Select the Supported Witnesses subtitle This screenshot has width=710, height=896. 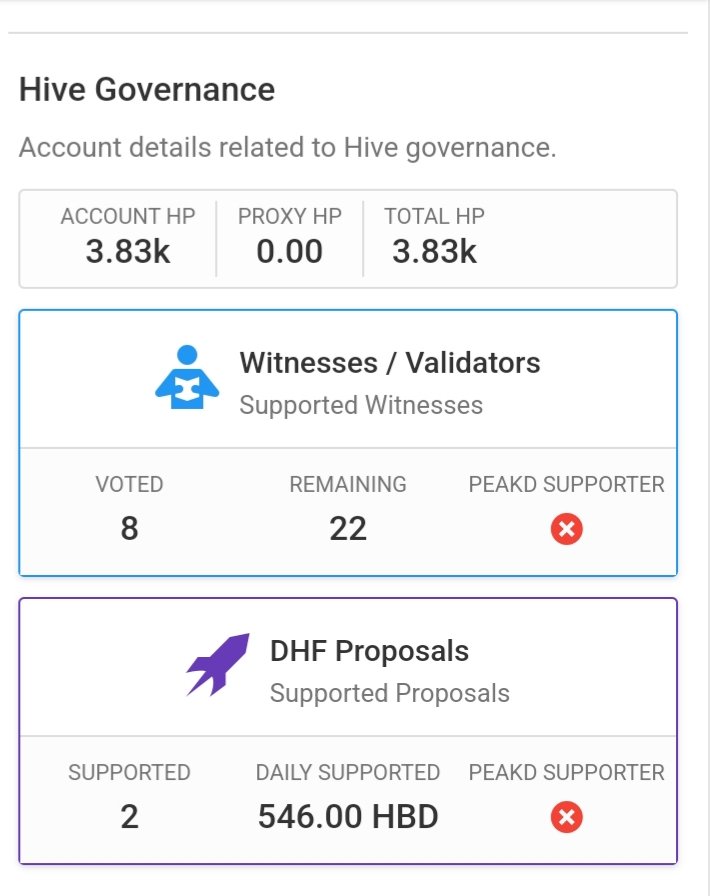tap(361, 405)
